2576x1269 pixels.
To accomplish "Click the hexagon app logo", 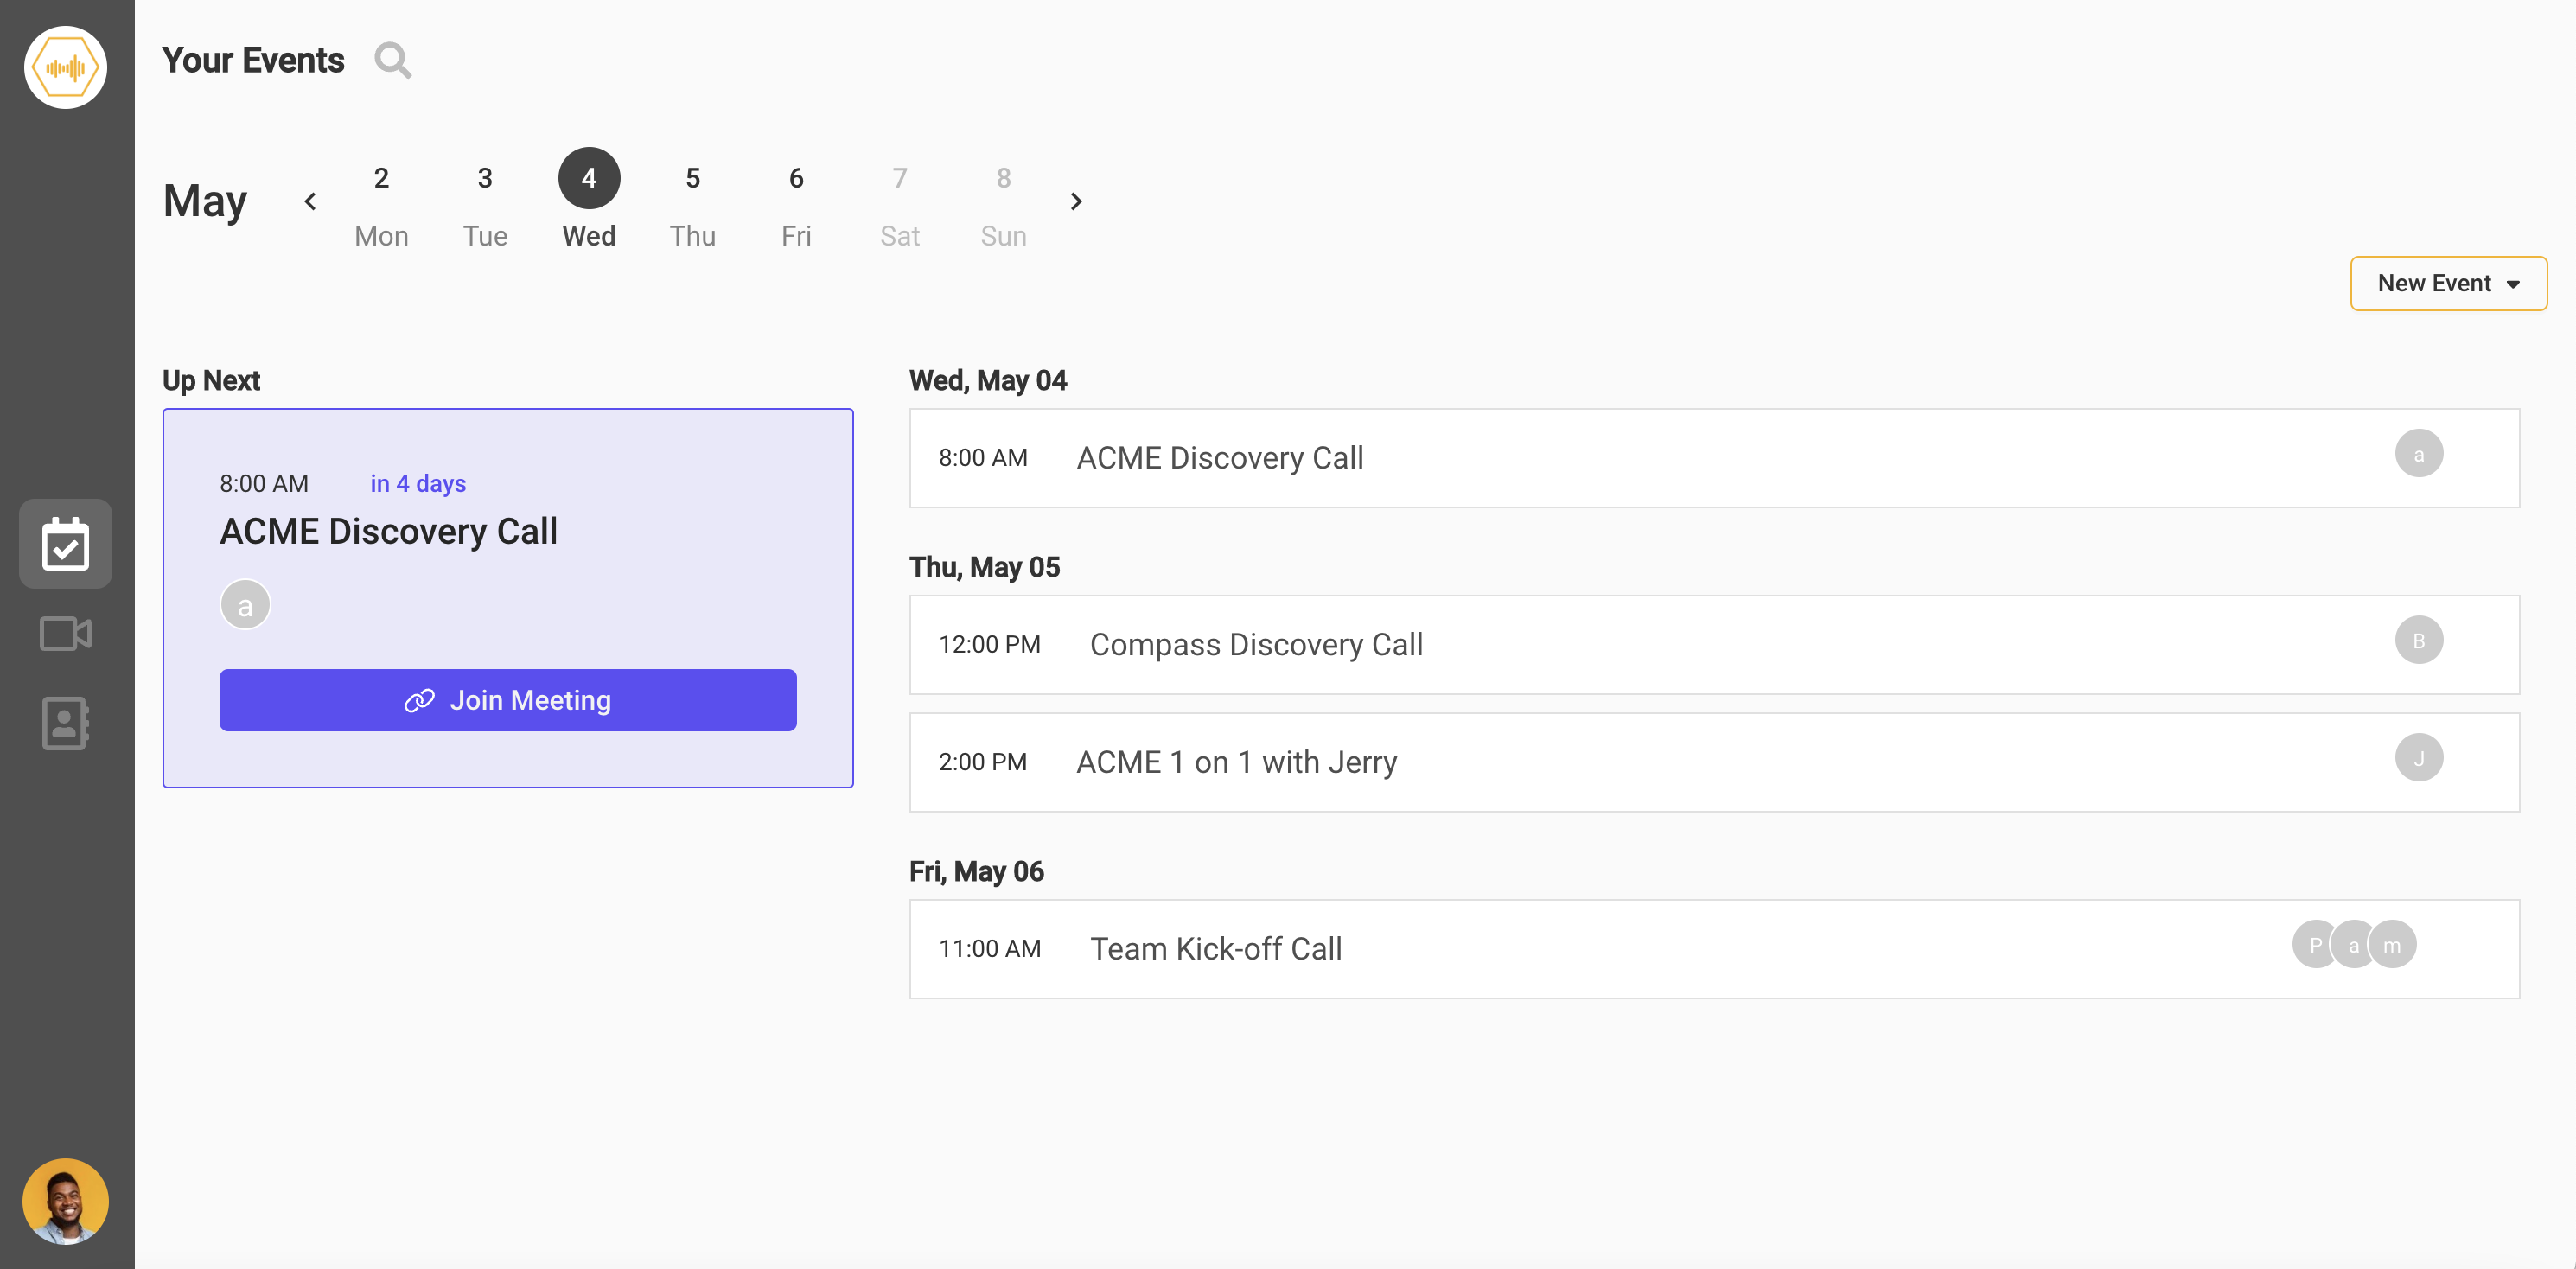I will tap(66, 67).
